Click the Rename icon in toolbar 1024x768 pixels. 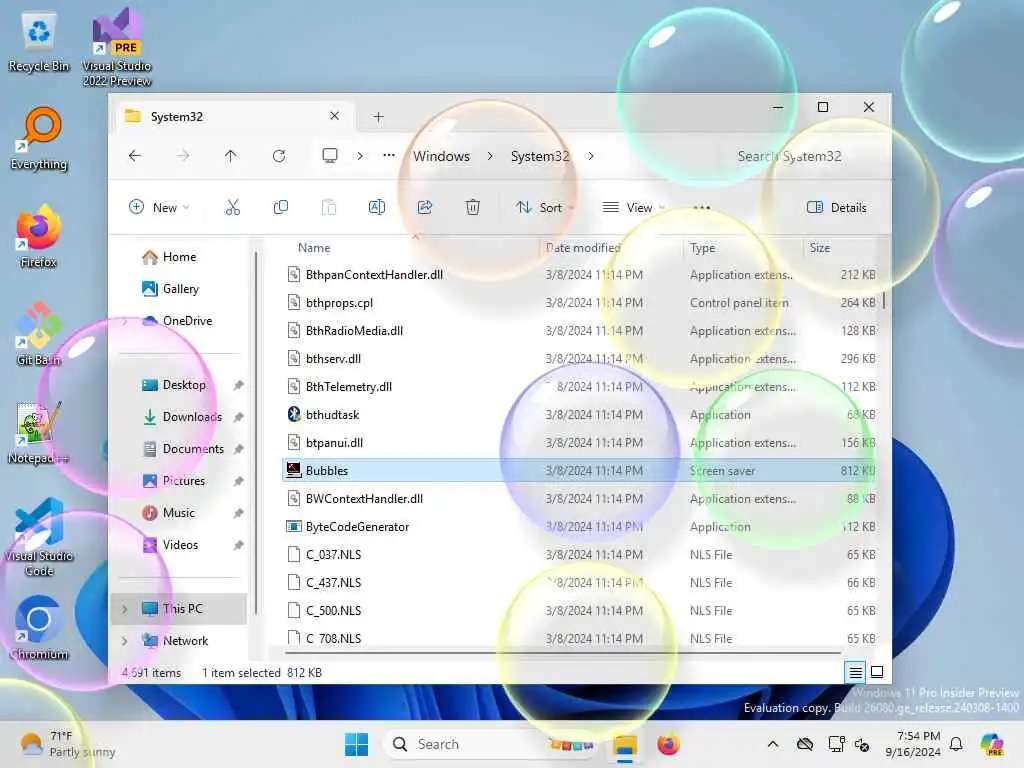377,208
